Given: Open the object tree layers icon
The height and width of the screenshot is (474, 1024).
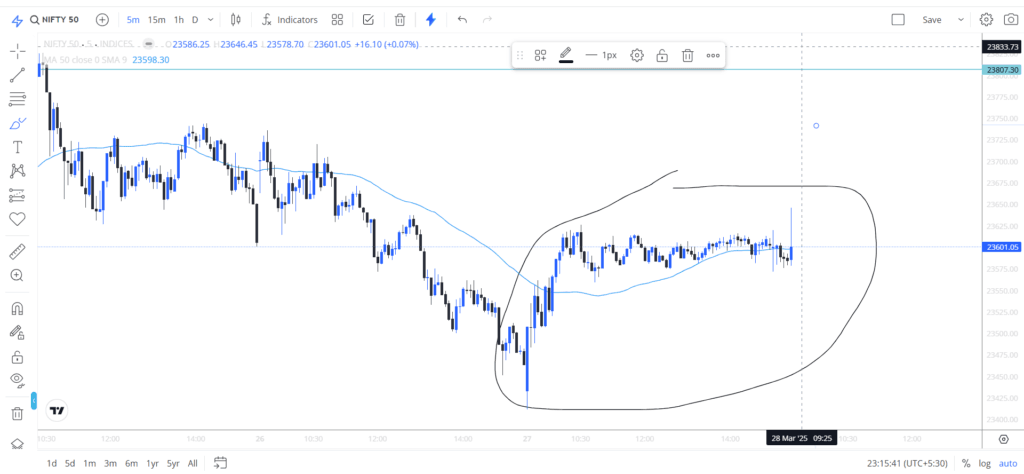Looking at the screenshot, I should [18, 443].
